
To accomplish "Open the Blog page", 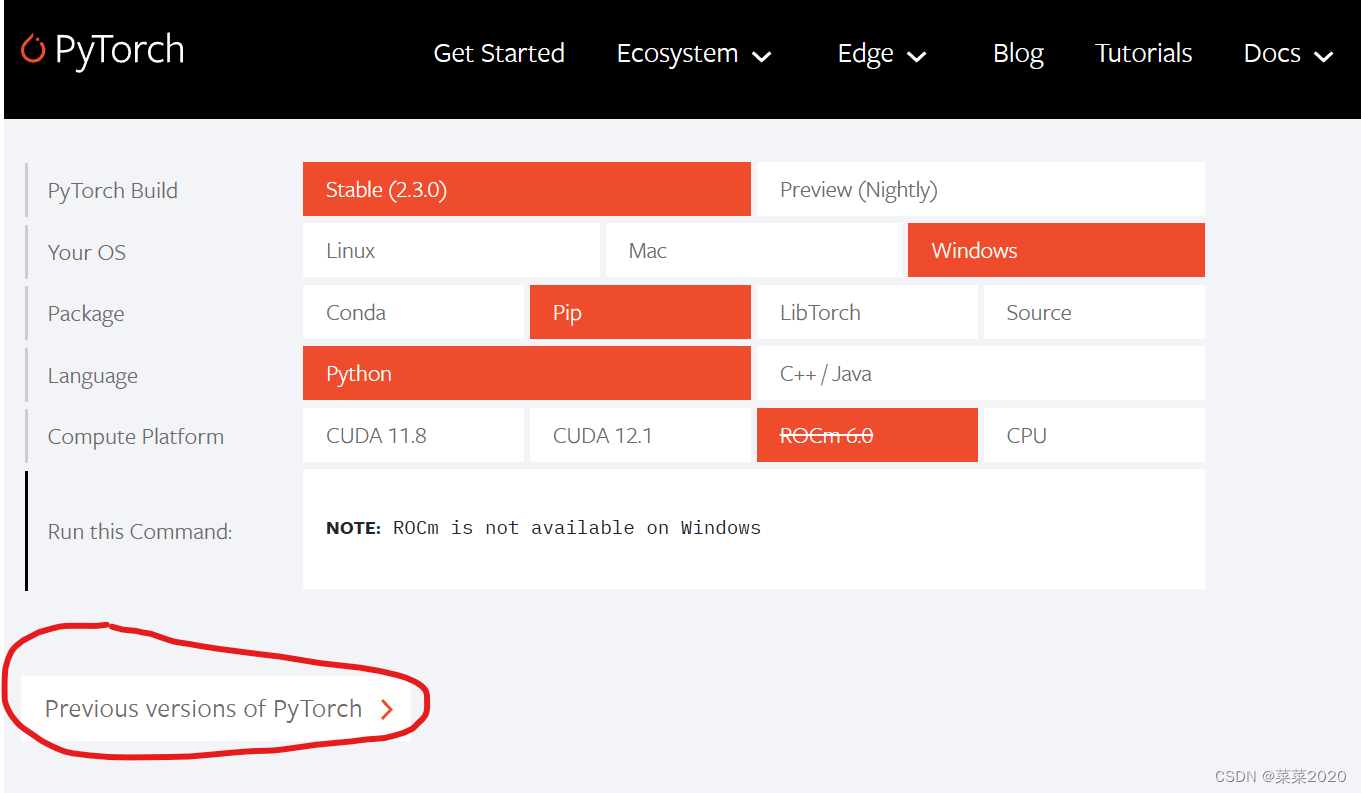I will [1018, 53].
